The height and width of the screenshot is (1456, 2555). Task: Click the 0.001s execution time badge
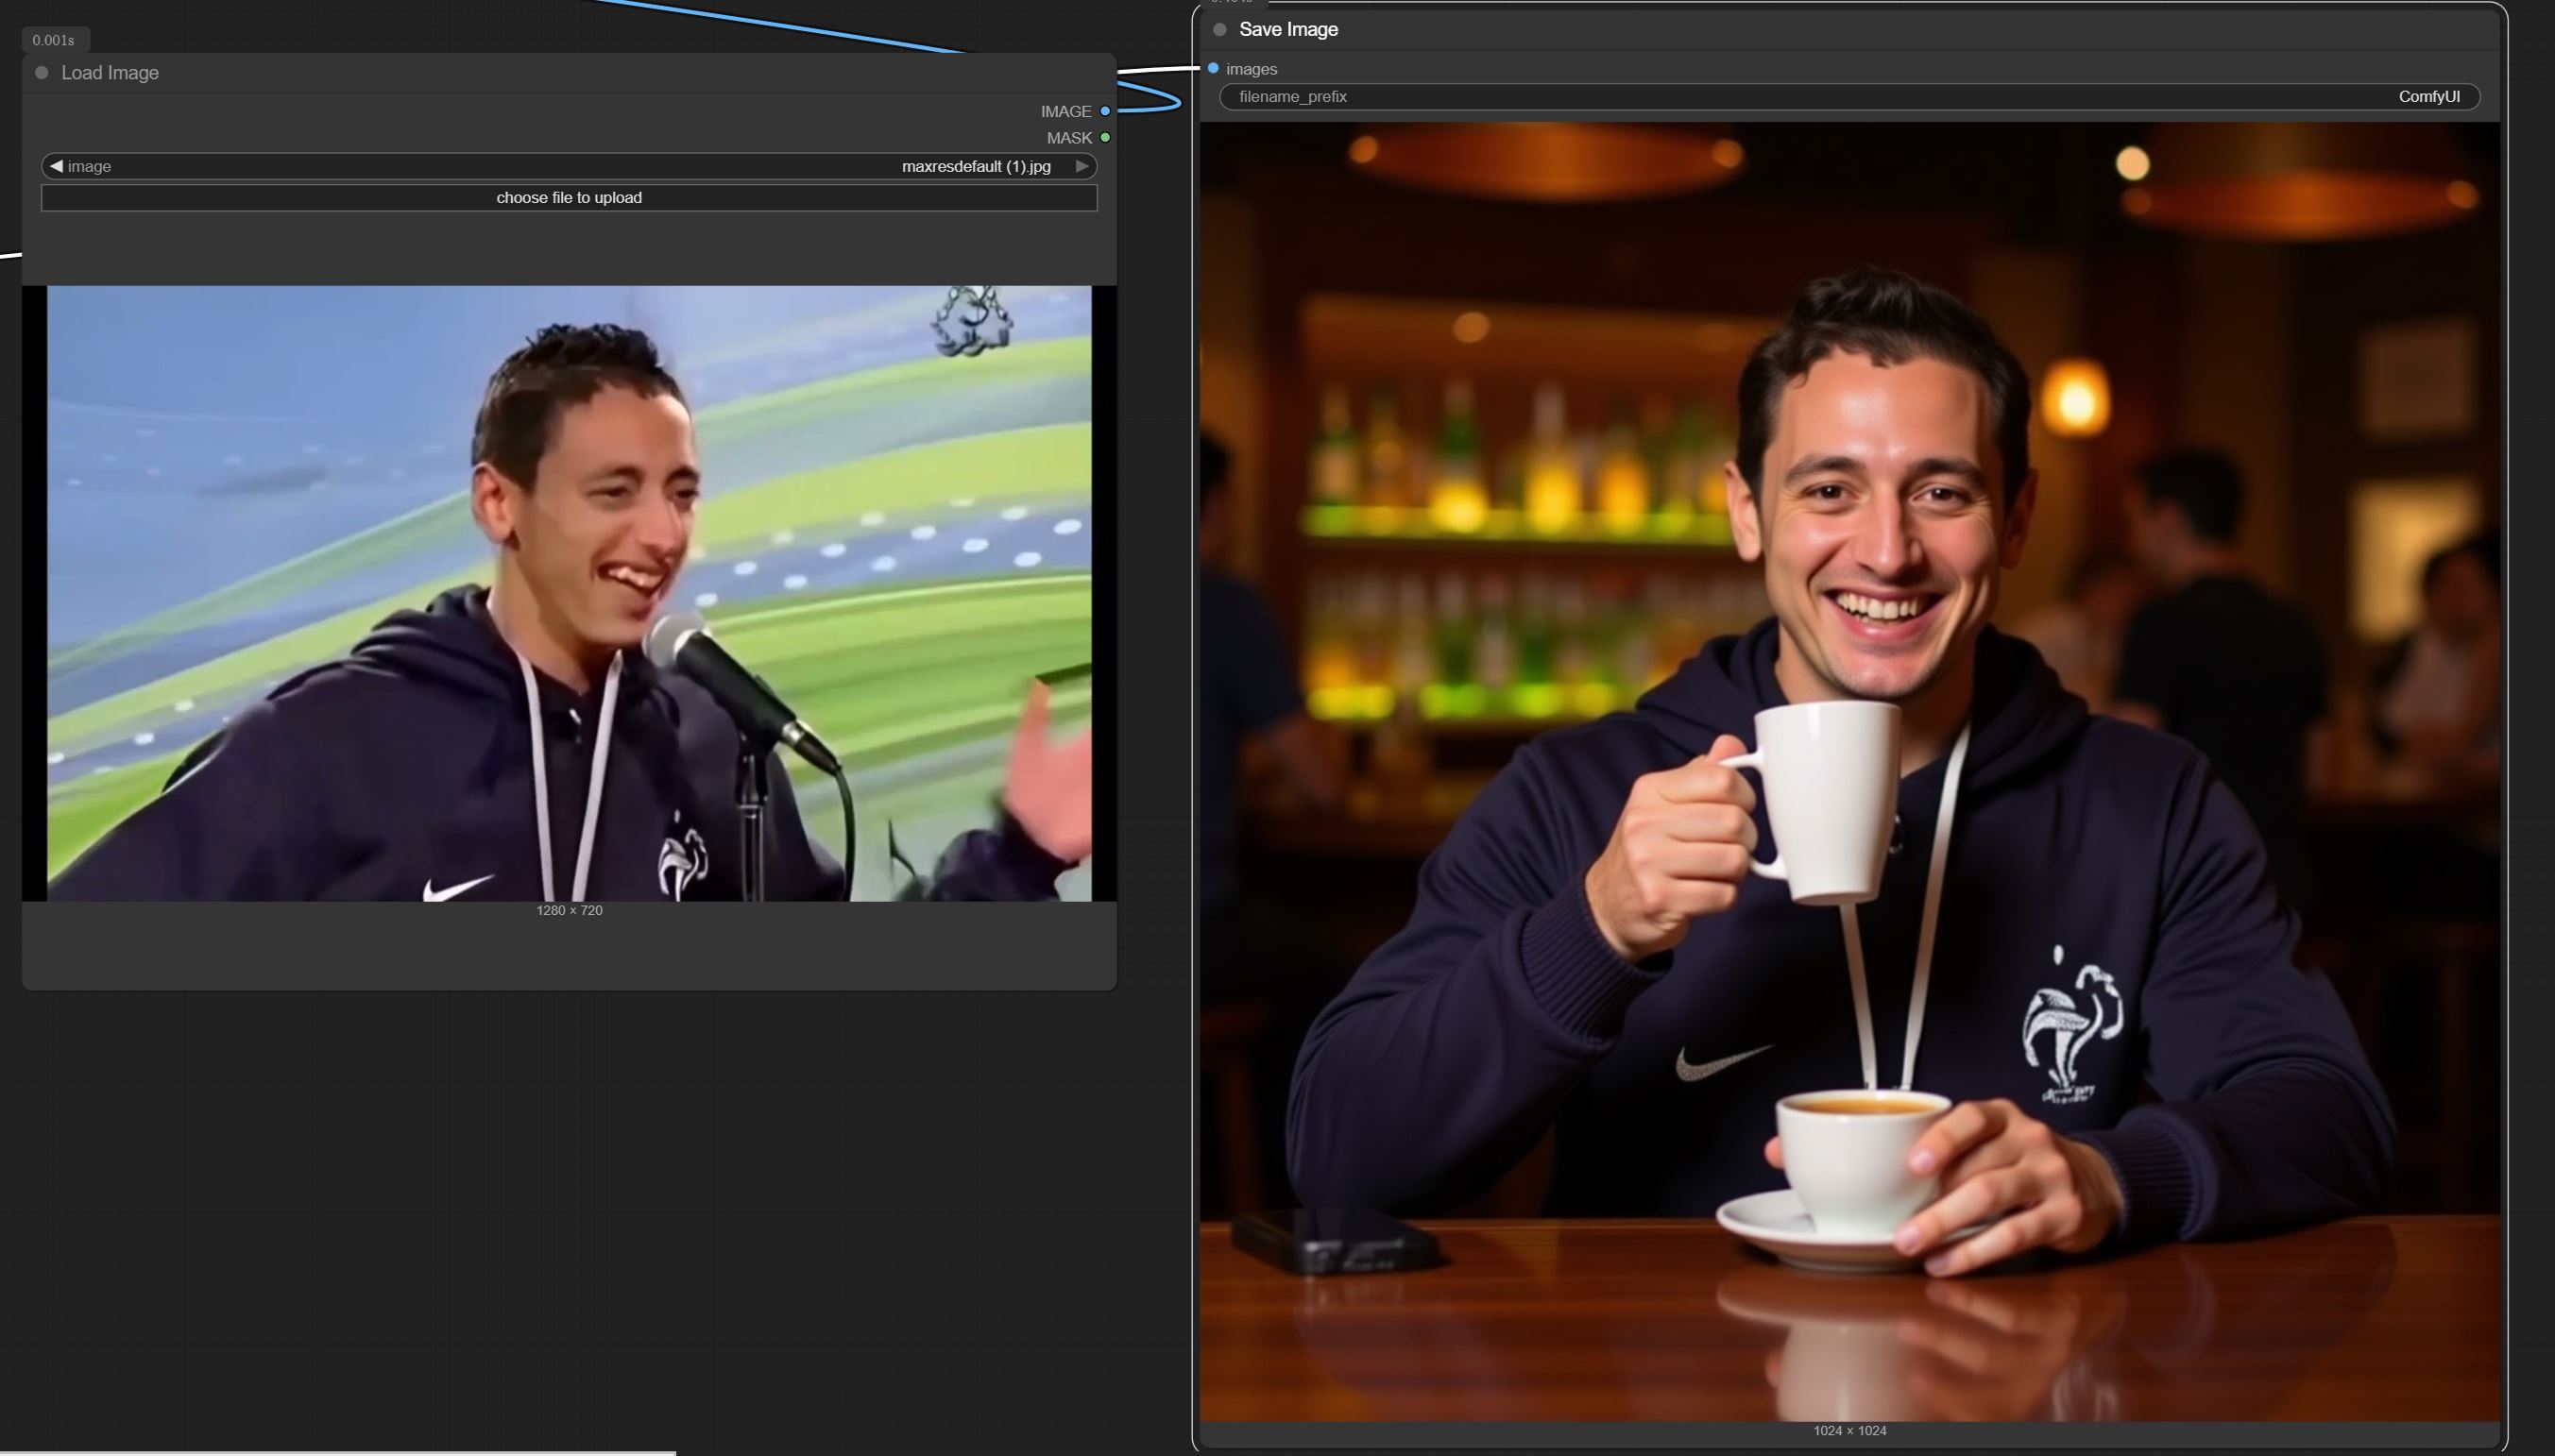pos(54,40)
